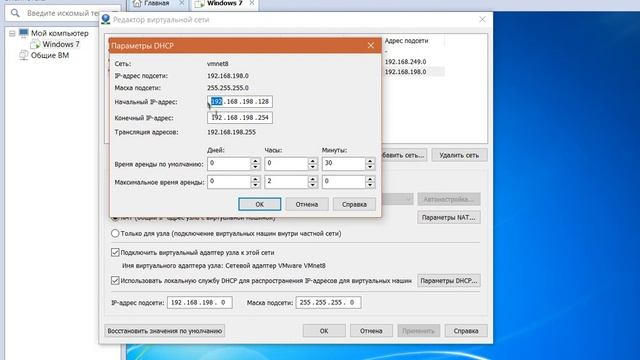Image resolution: width=640 pixels, height=360 pixels.
Task: Click the maximum lease days field
Action: 229,182
